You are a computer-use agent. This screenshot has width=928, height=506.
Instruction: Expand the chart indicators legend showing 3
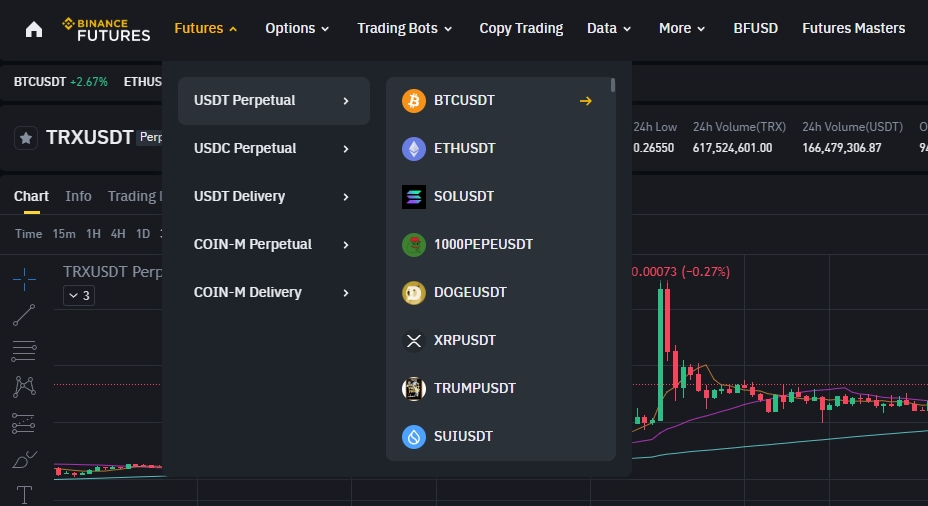79,295
